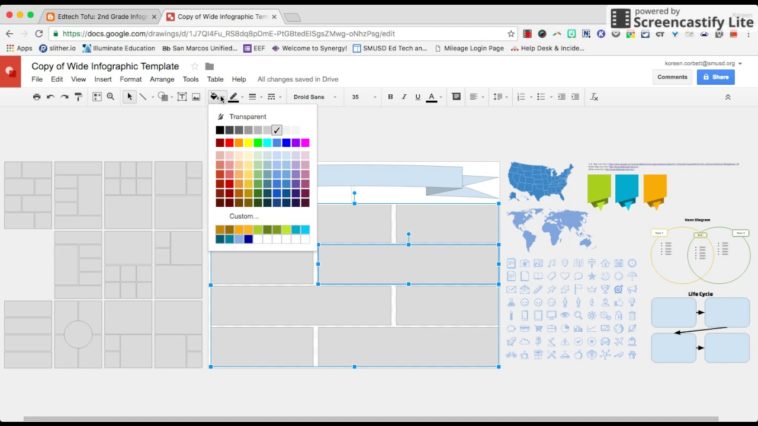Click the Insert image icon
This screenshot has width=758, height=426.
pos(196,97)
